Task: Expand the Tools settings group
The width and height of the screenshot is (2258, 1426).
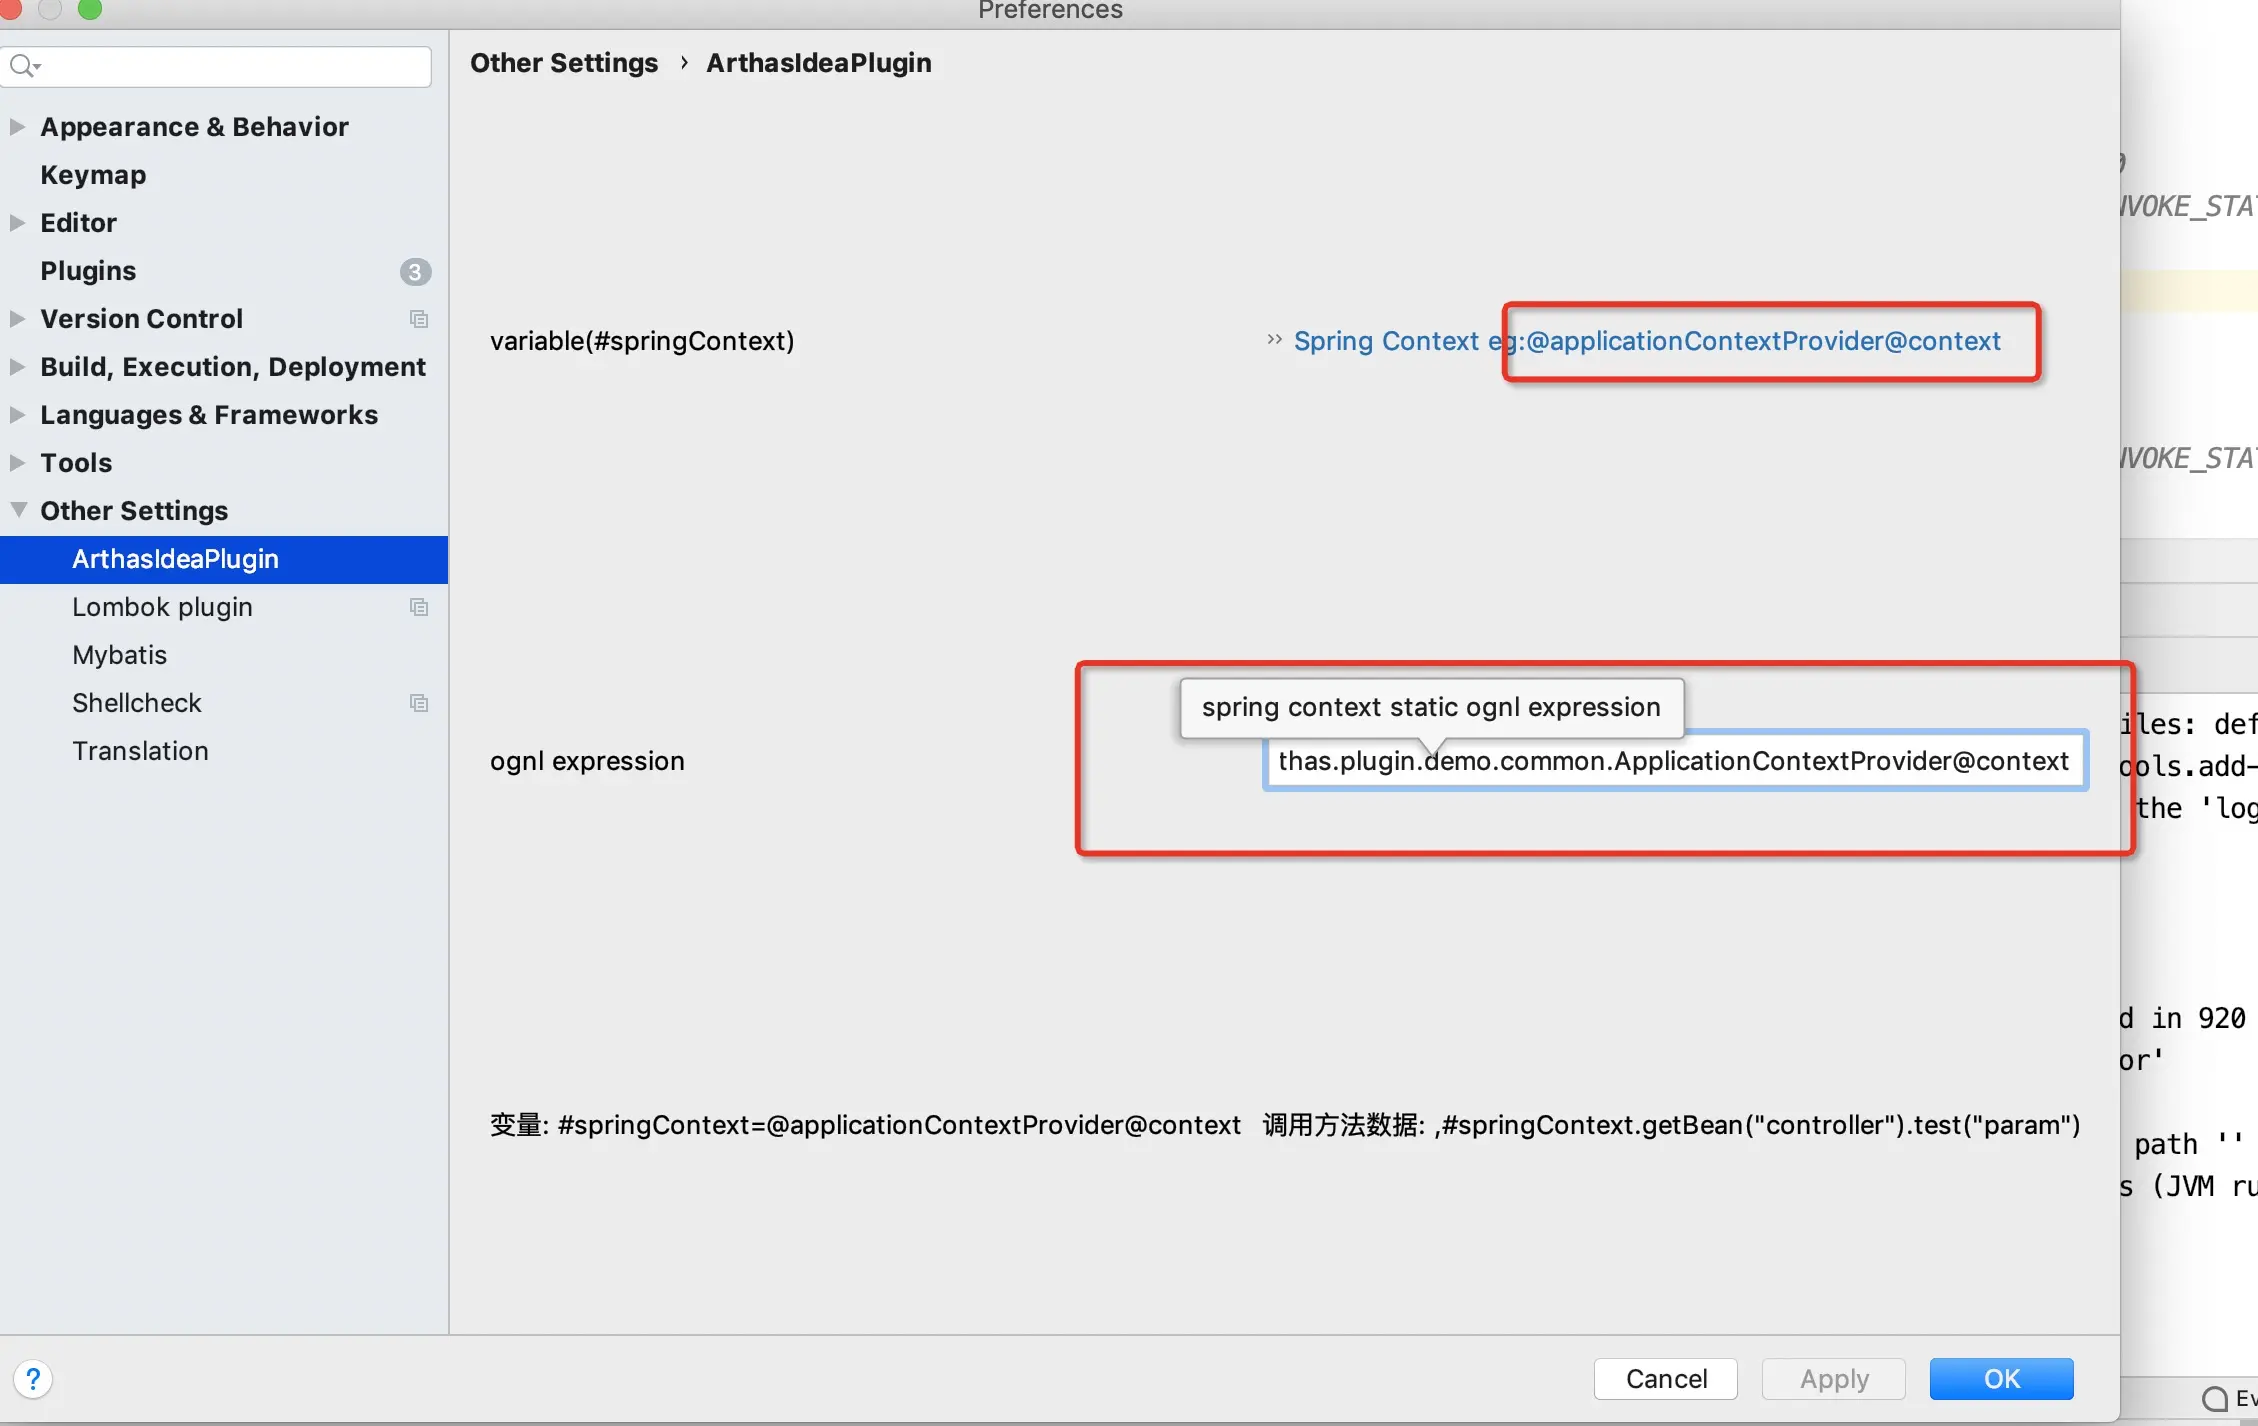Action: pyautogui.click(x=17, y=463)
